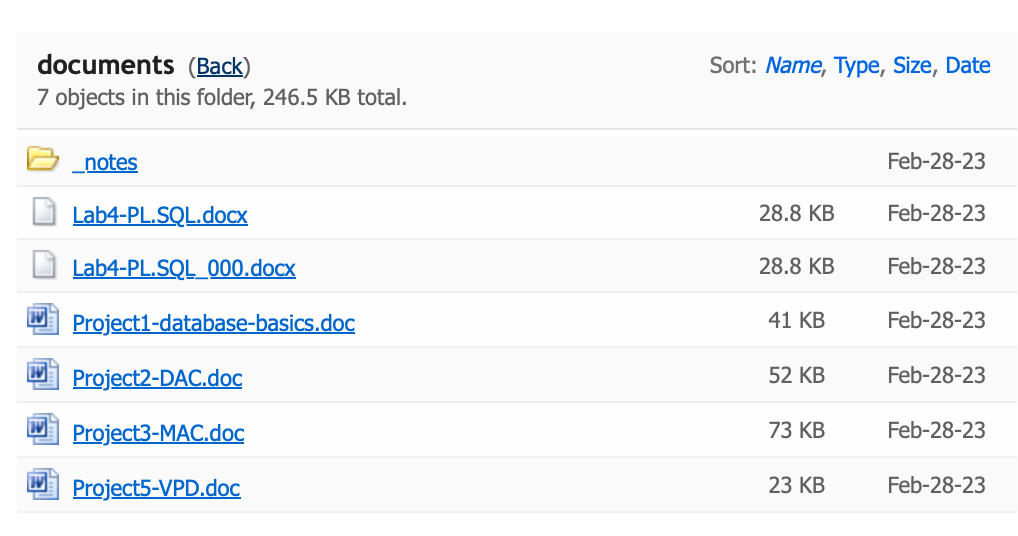The width and height of the screenshot is (1018, 536).
Task: Click the Word icon beside Project2-DAC.doc
Action: (x=43, y=375)
